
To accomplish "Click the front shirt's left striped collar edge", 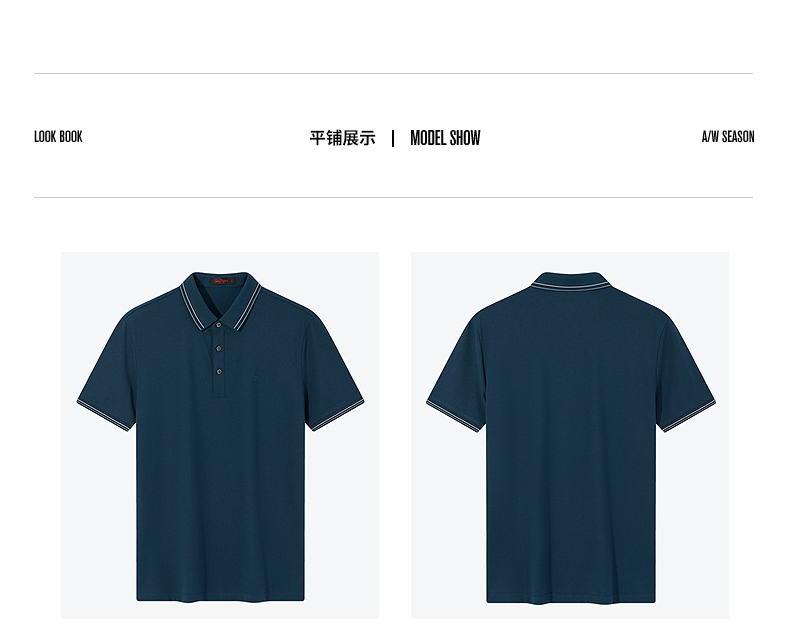I will 191,307.
